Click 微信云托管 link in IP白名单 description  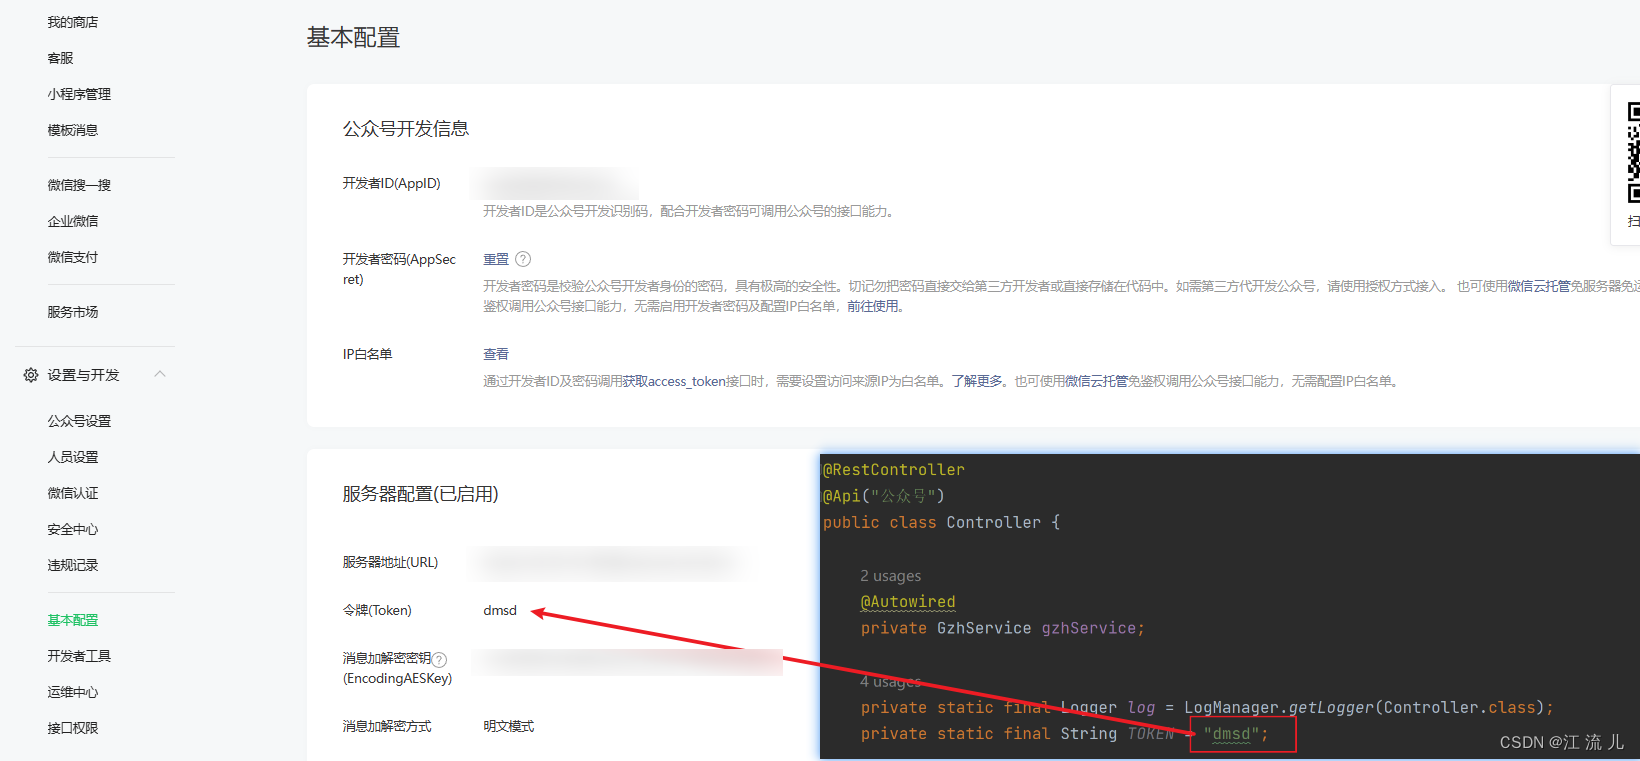point(1096,381)
